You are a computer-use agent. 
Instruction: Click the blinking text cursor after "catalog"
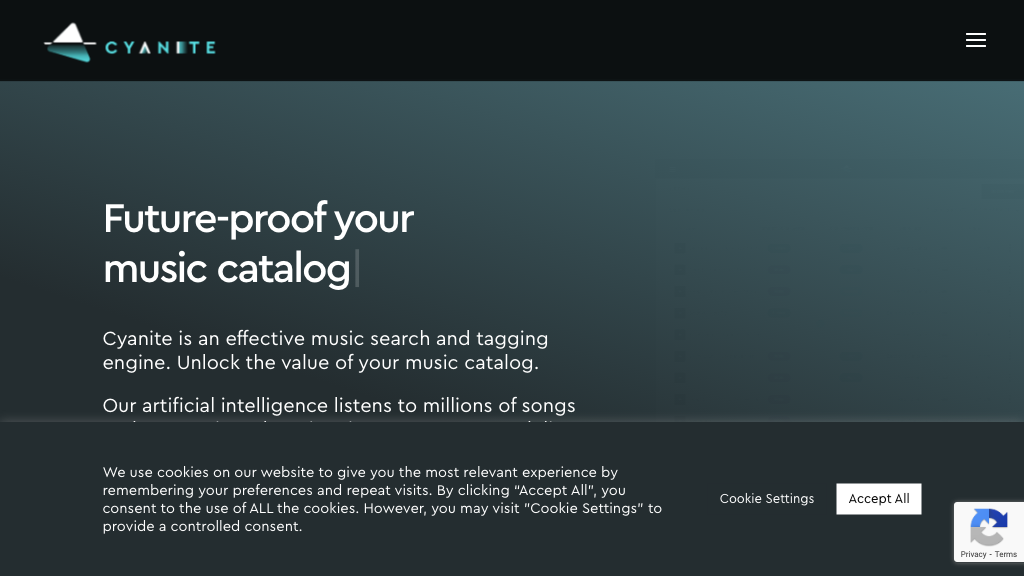click(357, 268)
